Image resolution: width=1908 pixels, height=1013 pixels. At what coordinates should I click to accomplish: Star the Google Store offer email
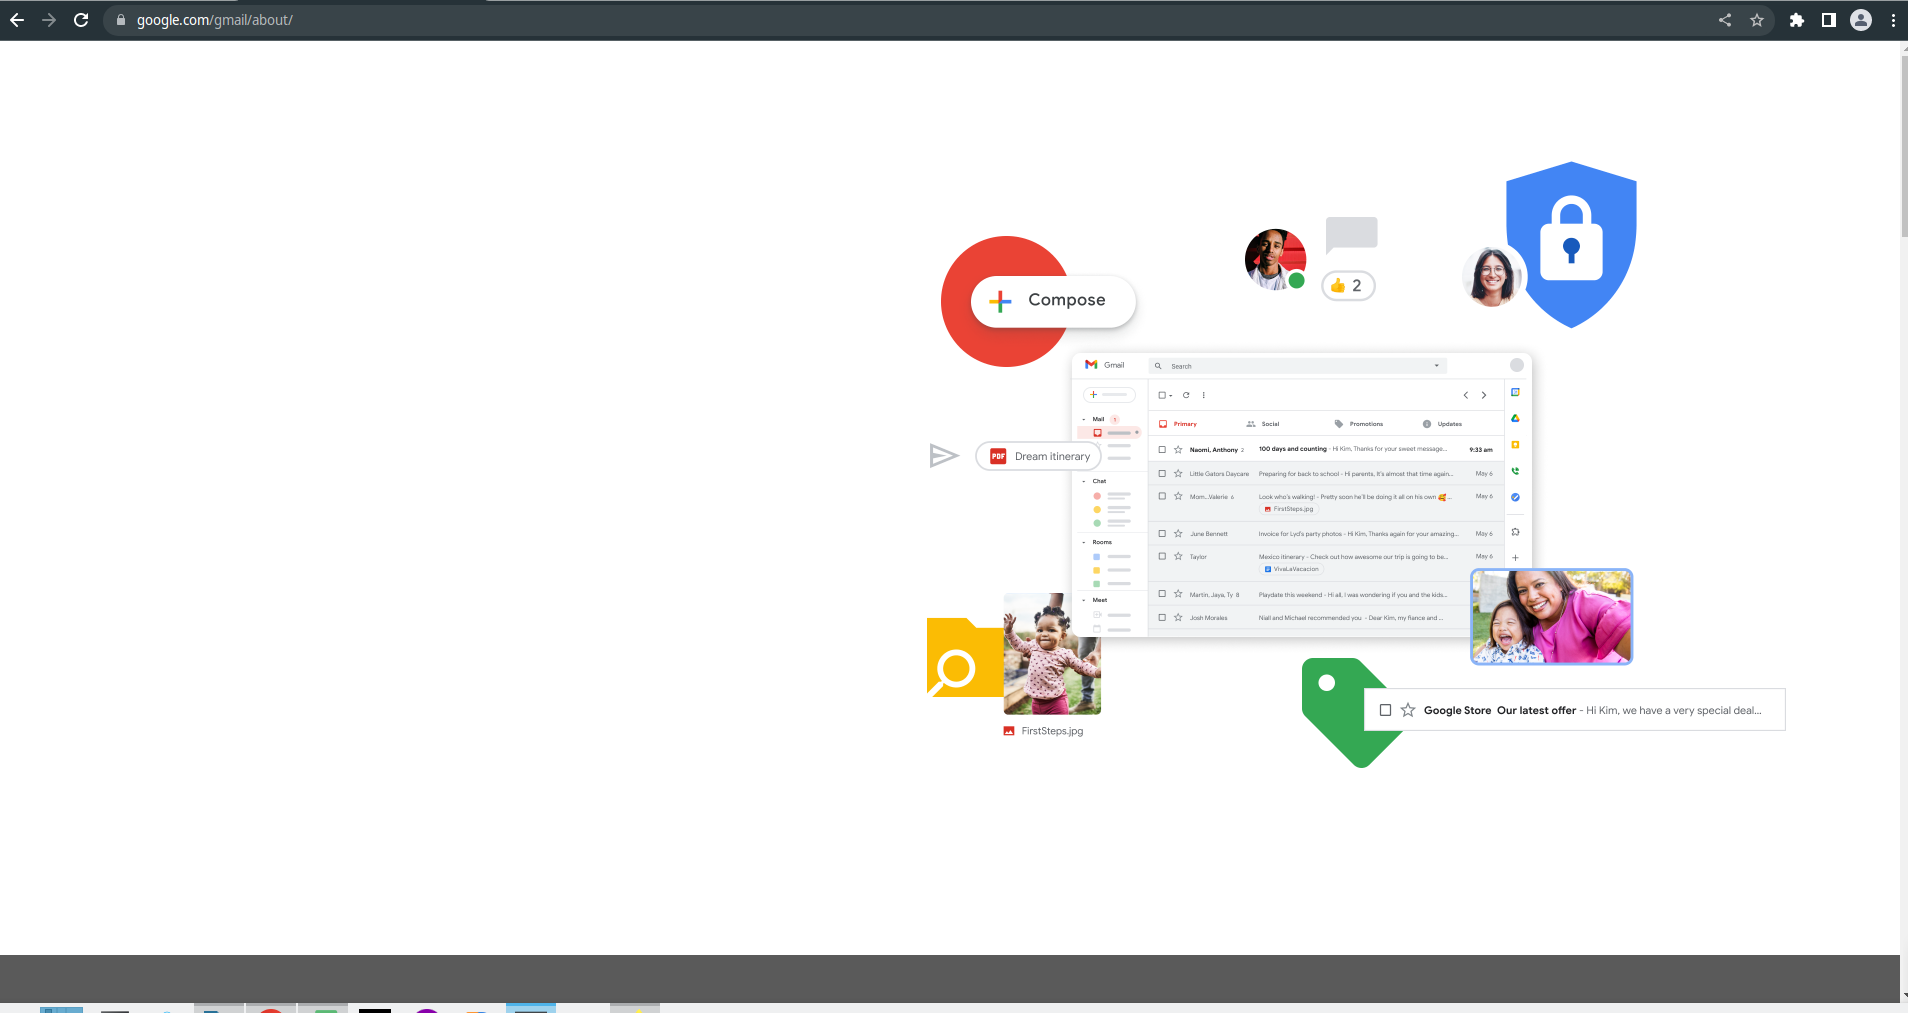tap(1408, 710)
